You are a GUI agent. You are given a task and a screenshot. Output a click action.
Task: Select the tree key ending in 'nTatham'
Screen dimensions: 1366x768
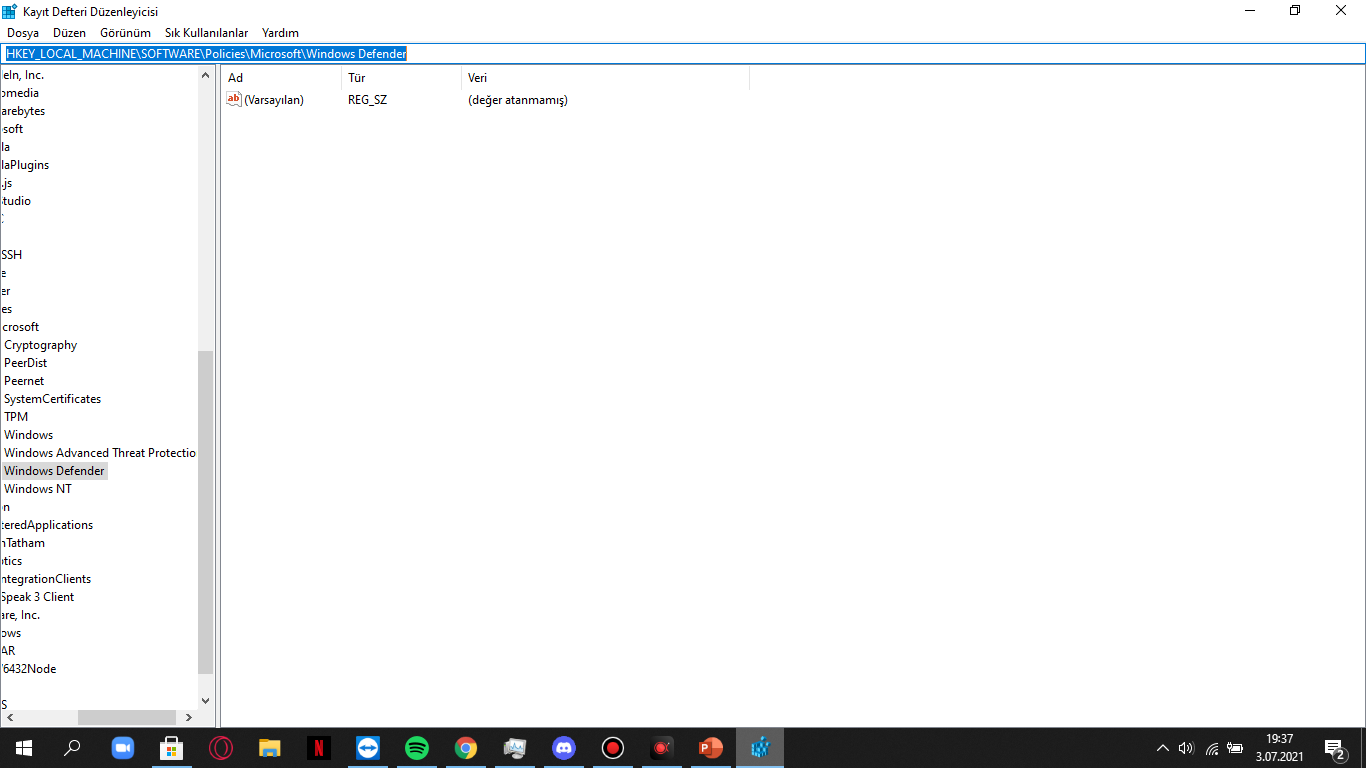23,543
